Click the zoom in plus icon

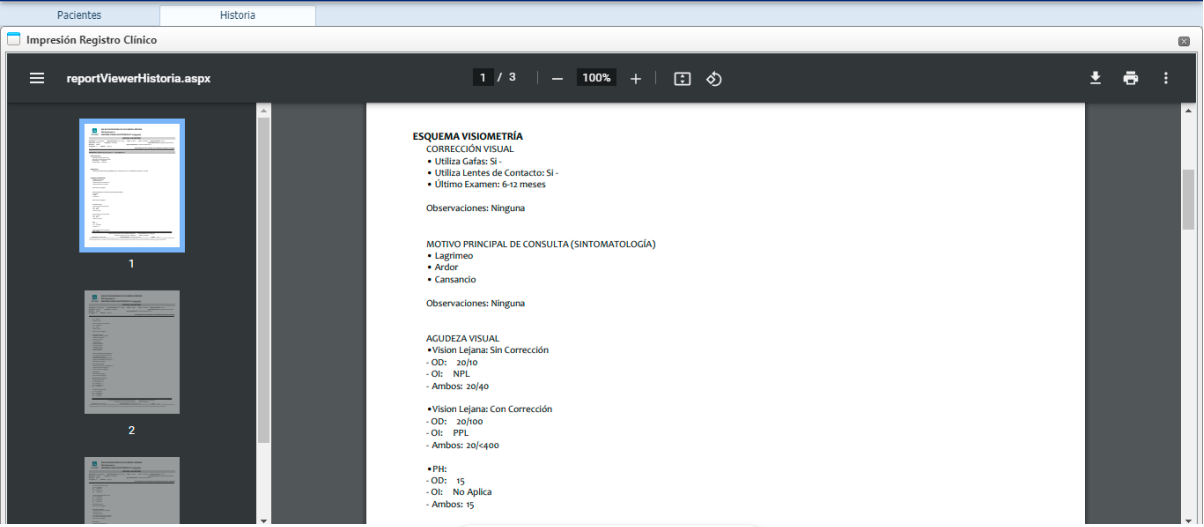point(635,78)
